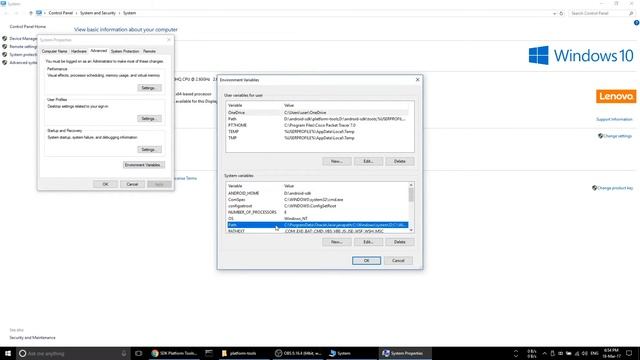Select the OS system variable row
The height and width of the screenshot is (360, 640).
tap(318, 218)
